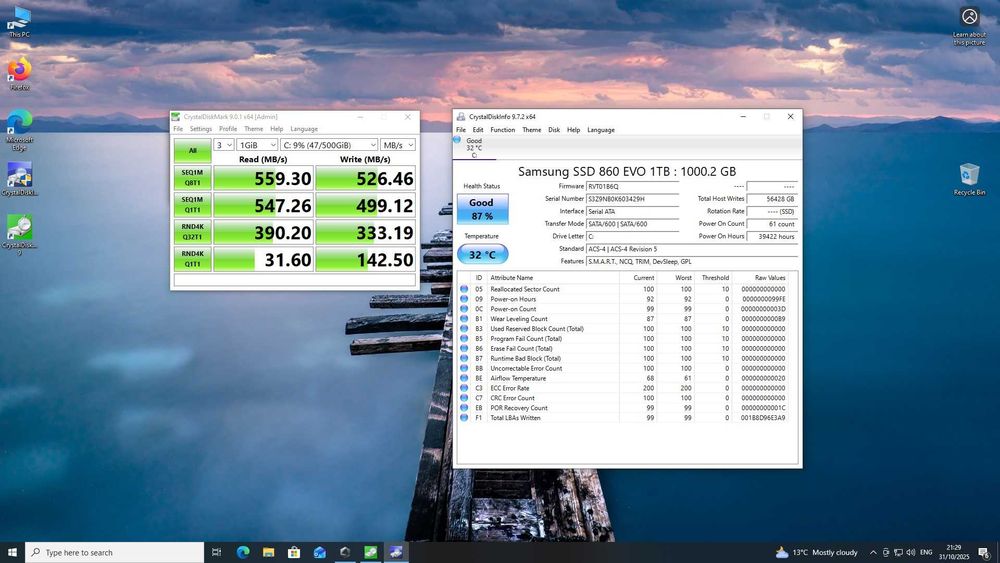
Task: Open CrystalDiskMark Language menu
Action: pyautogui.click(x=304, y=129)
